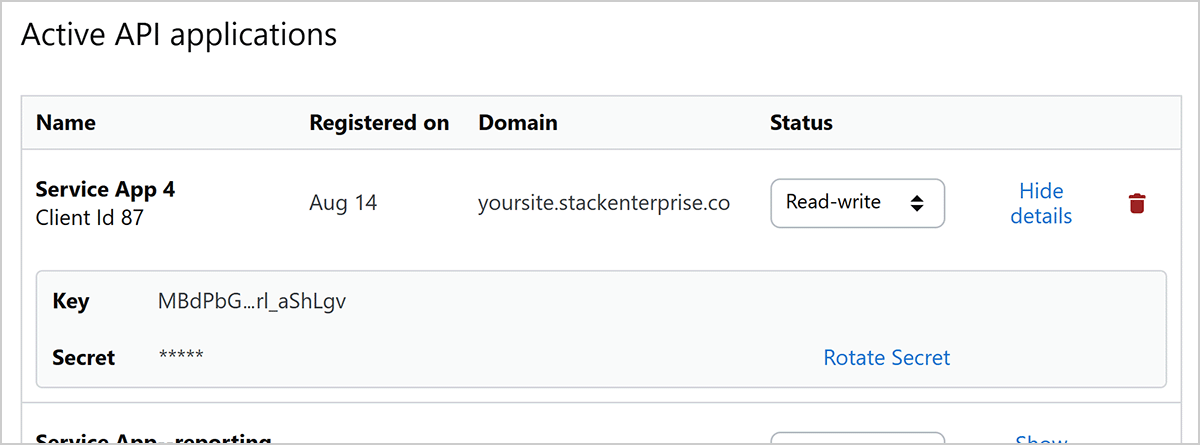Click the Active API applications heading

pyautogui.click(x=179, y=34)
